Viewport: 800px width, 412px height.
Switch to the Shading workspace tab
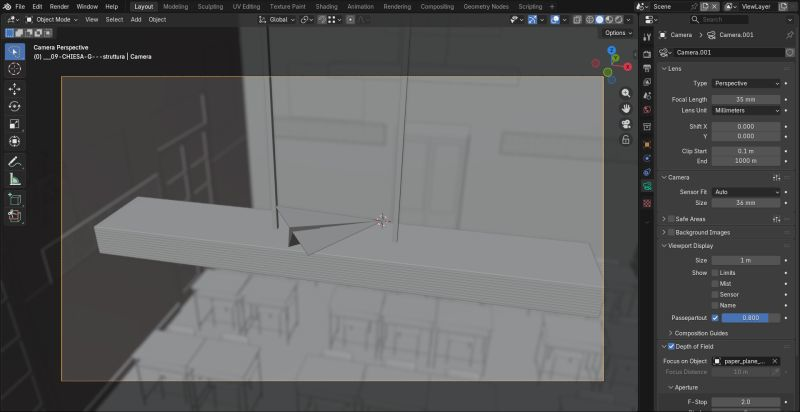click(x=326, y=7)
